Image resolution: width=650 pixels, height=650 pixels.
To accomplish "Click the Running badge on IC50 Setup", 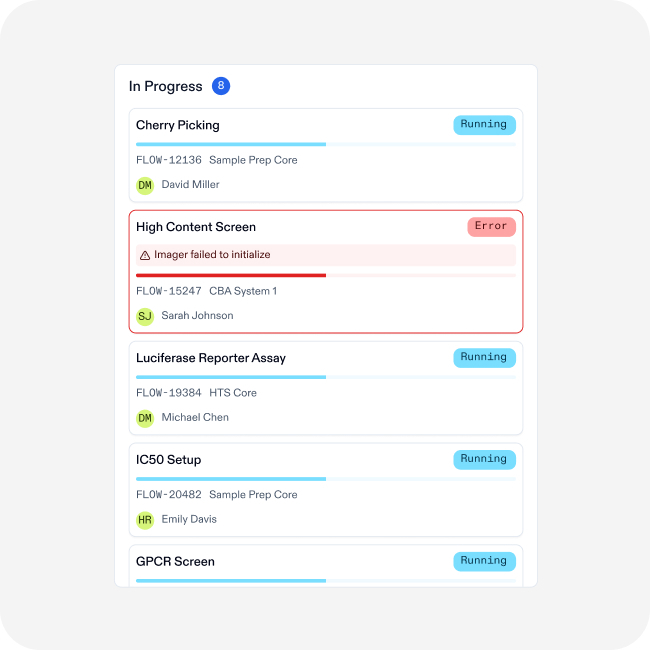I will coord(484,460).
